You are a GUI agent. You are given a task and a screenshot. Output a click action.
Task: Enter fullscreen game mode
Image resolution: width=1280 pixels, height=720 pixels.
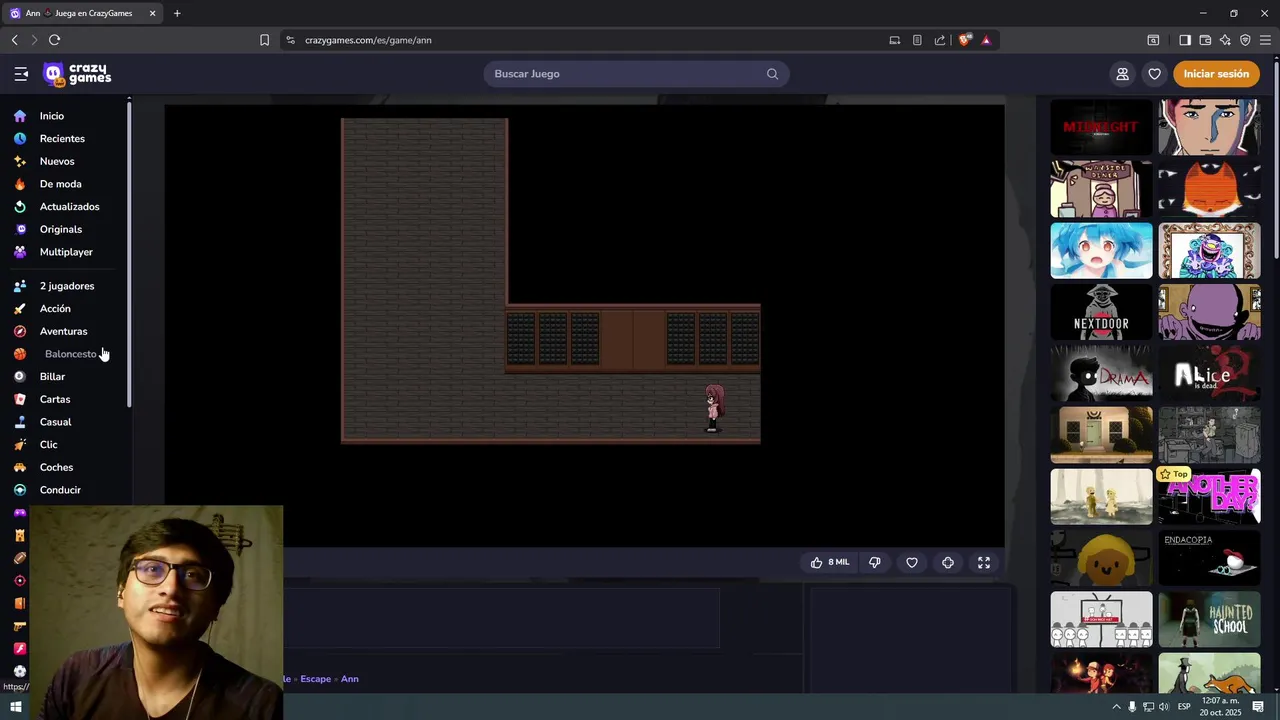click(x=984, y=563)
